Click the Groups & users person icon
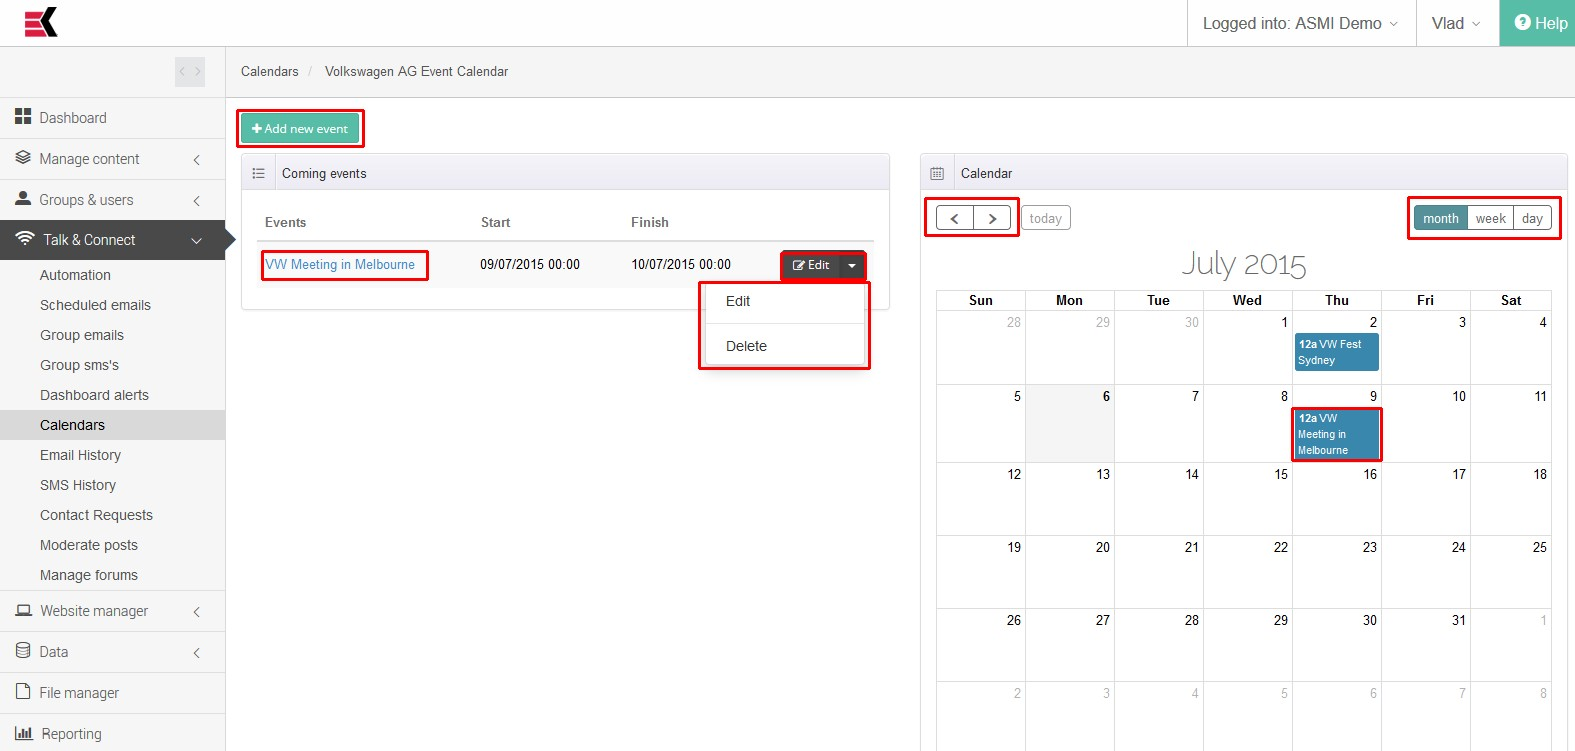Viewport: 1575px width, 751px height. coord(23,199)
